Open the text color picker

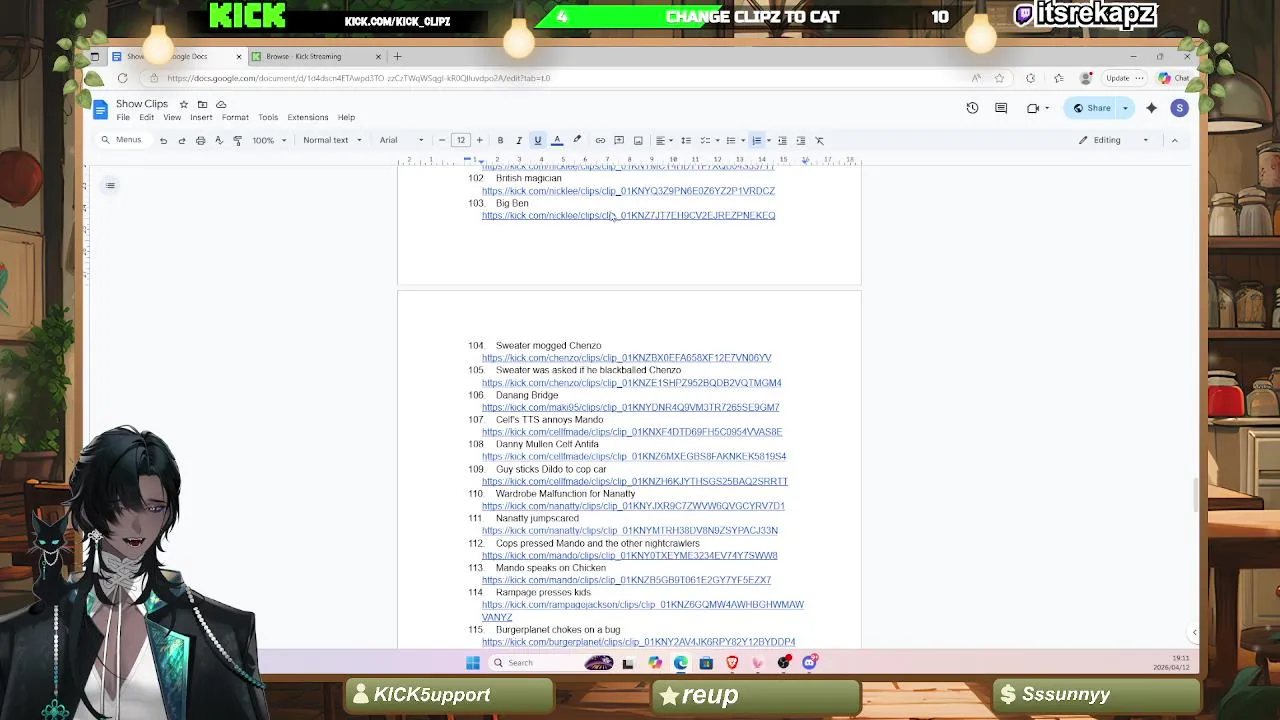(x=557, y=140)
